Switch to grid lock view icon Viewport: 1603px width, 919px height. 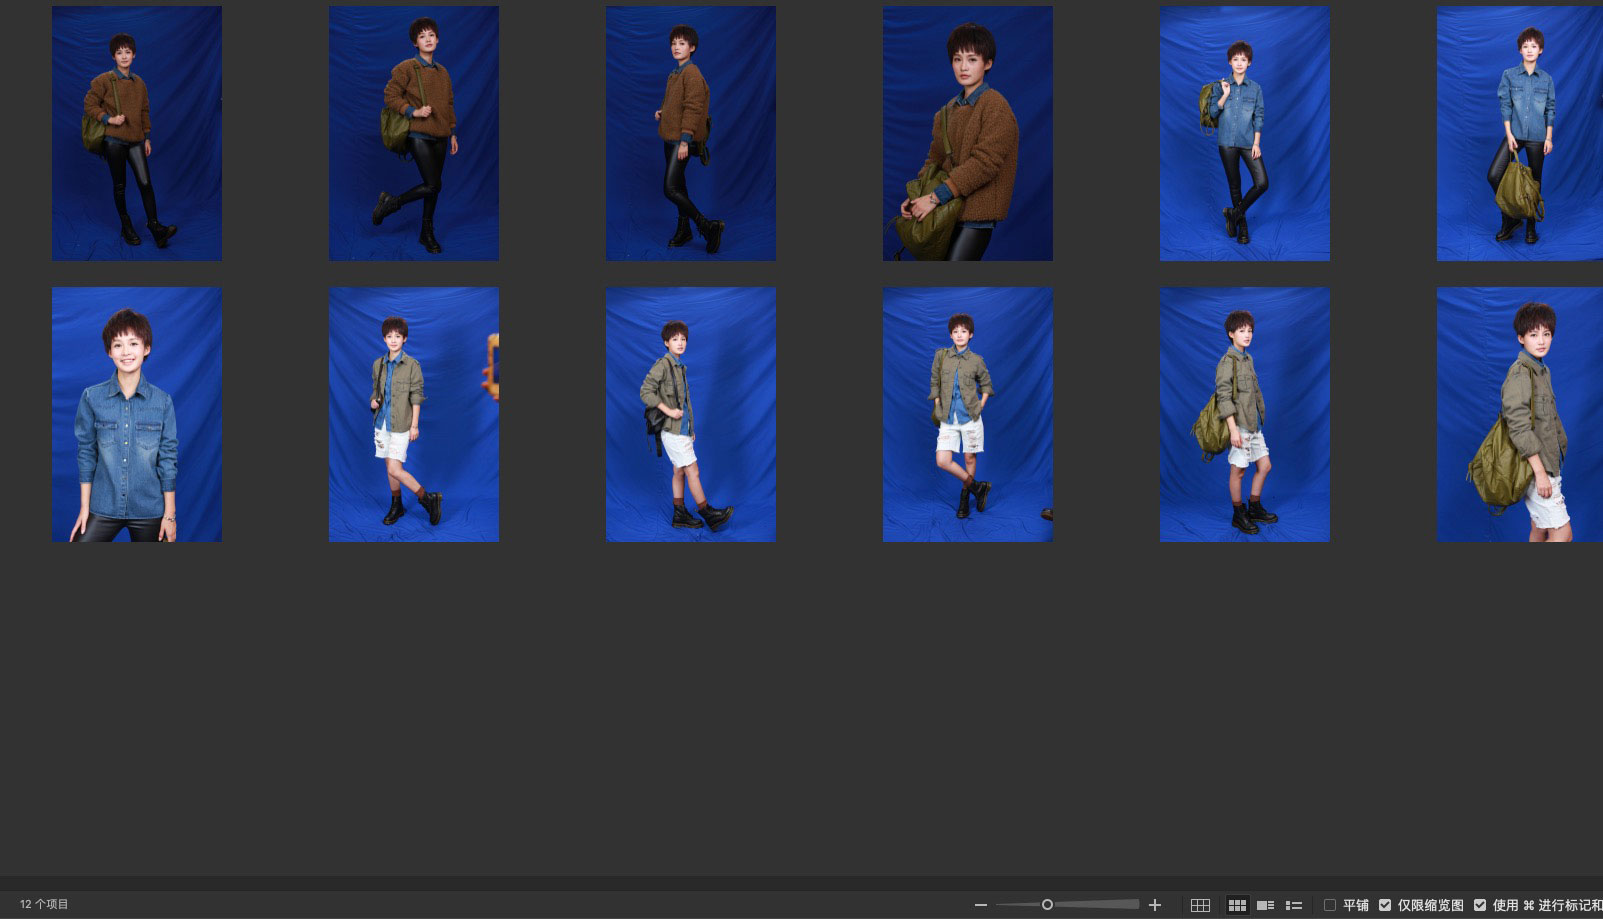pos(1200,905)
